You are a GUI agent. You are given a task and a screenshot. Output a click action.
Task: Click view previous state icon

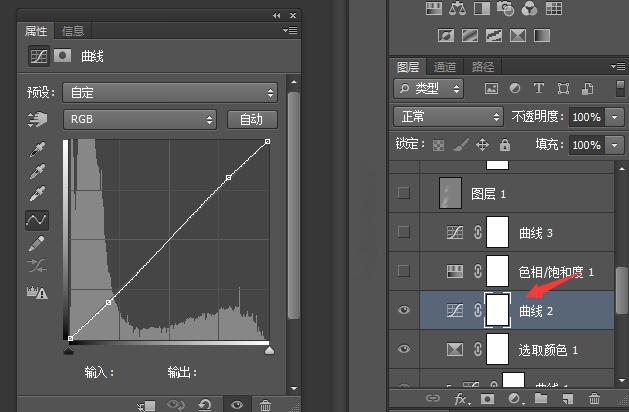176,405
